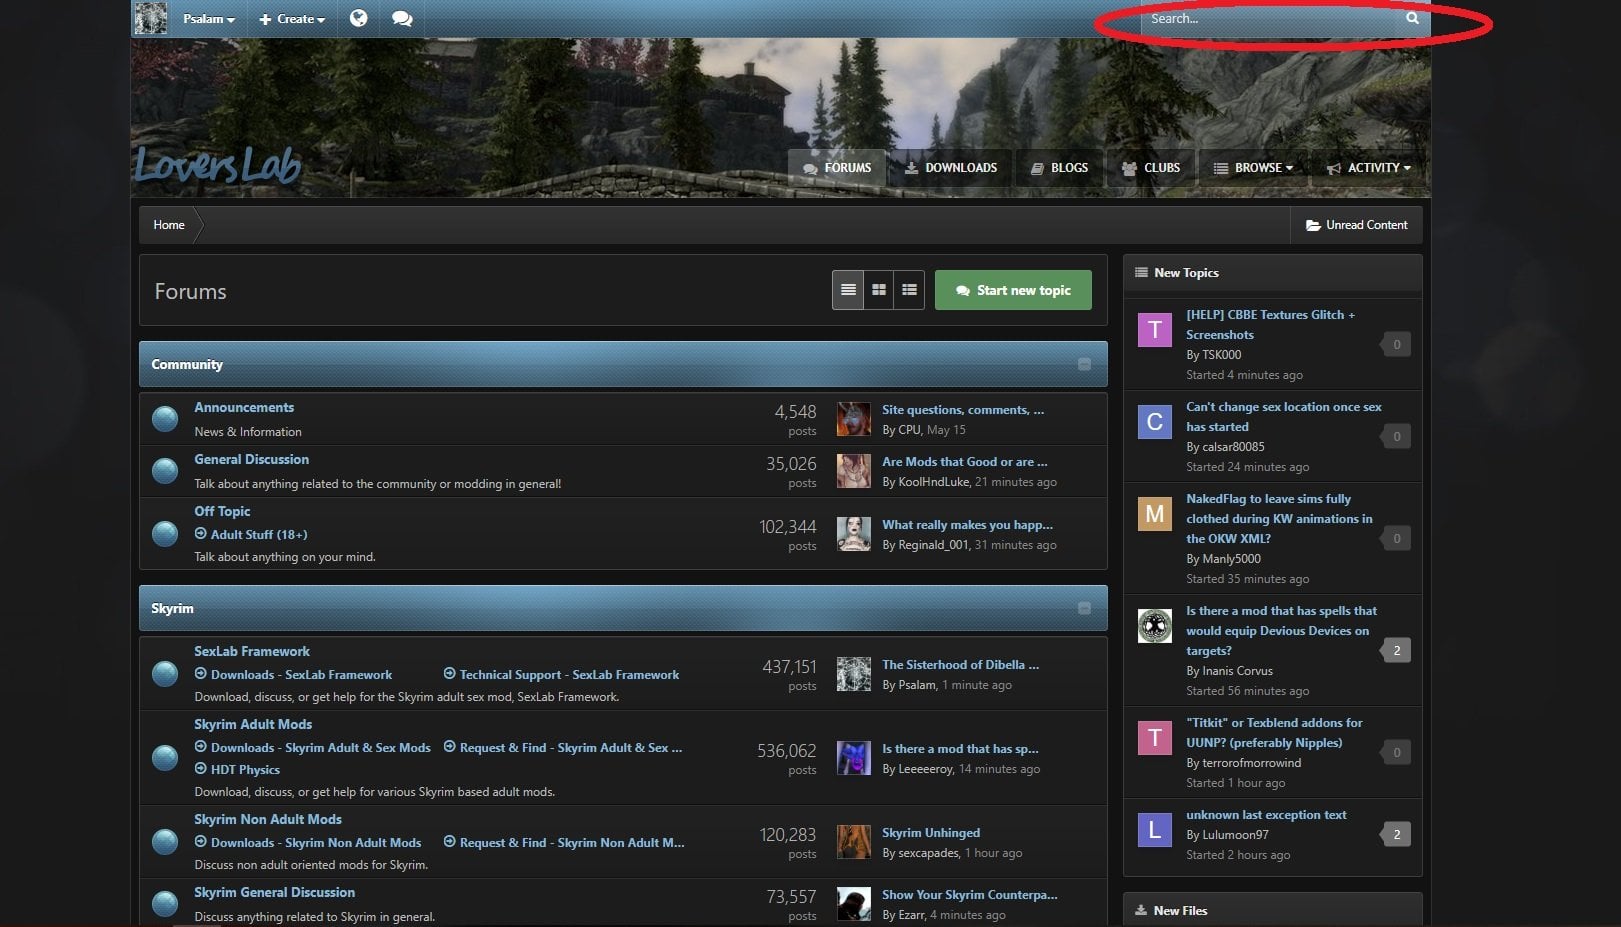Open KoolHndLuke's user profile link

pyautogui.click(x=934, y=482)
